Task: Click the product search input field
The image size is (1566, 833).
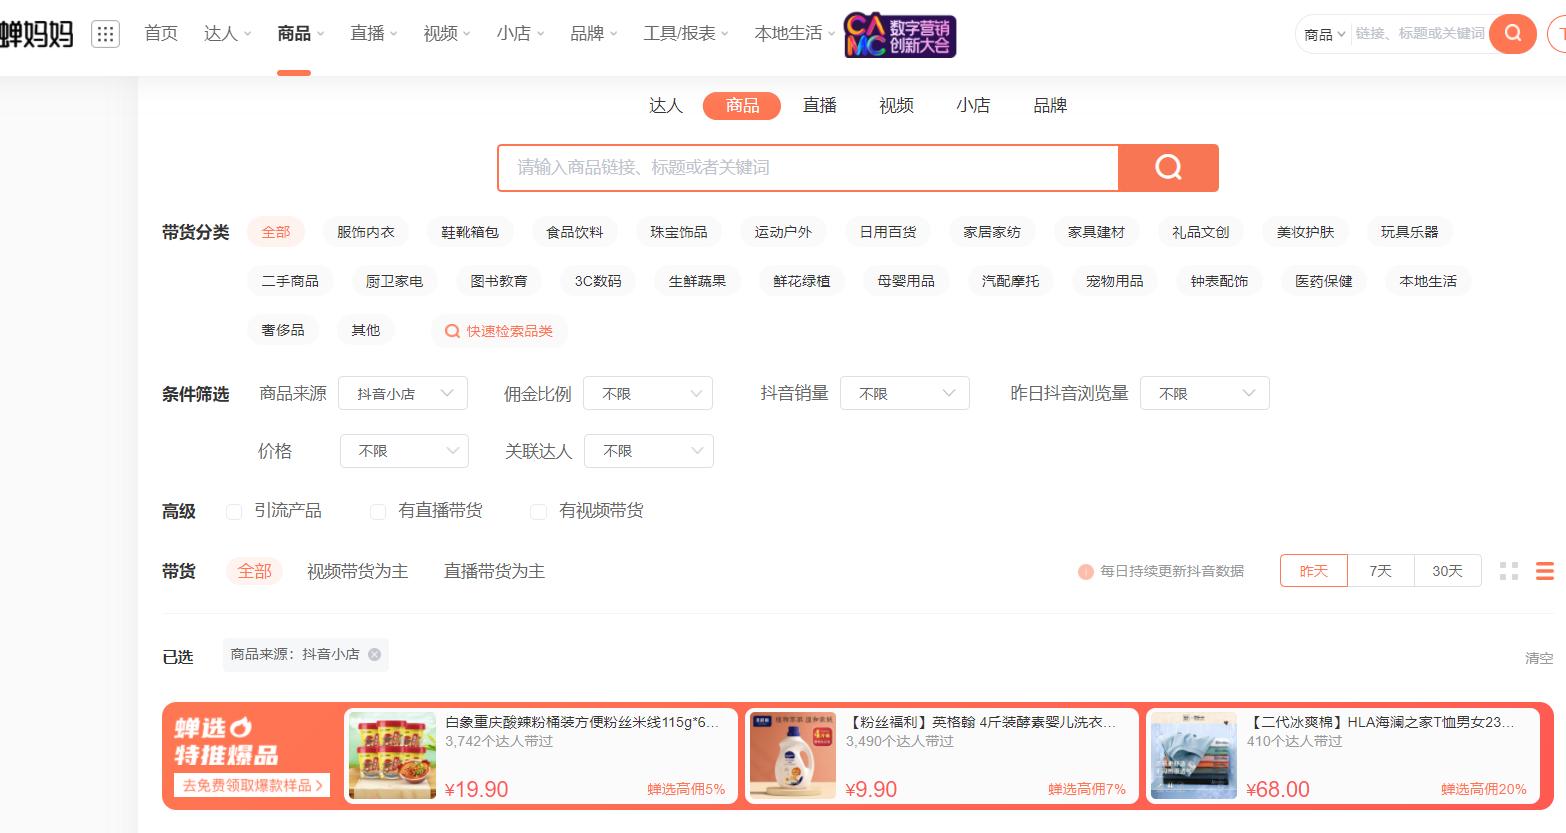Action: 808,167
